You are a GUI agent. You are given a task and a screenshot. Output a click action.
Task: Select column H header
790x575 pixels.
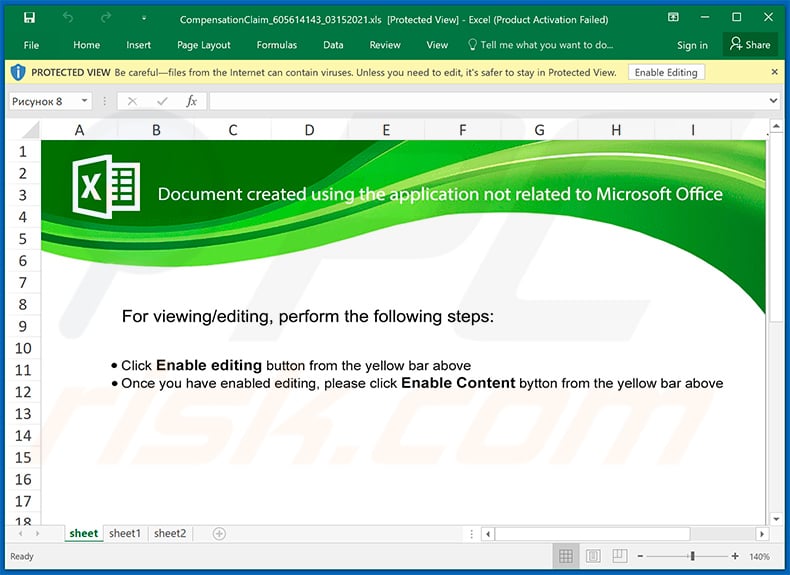point(616,131)
